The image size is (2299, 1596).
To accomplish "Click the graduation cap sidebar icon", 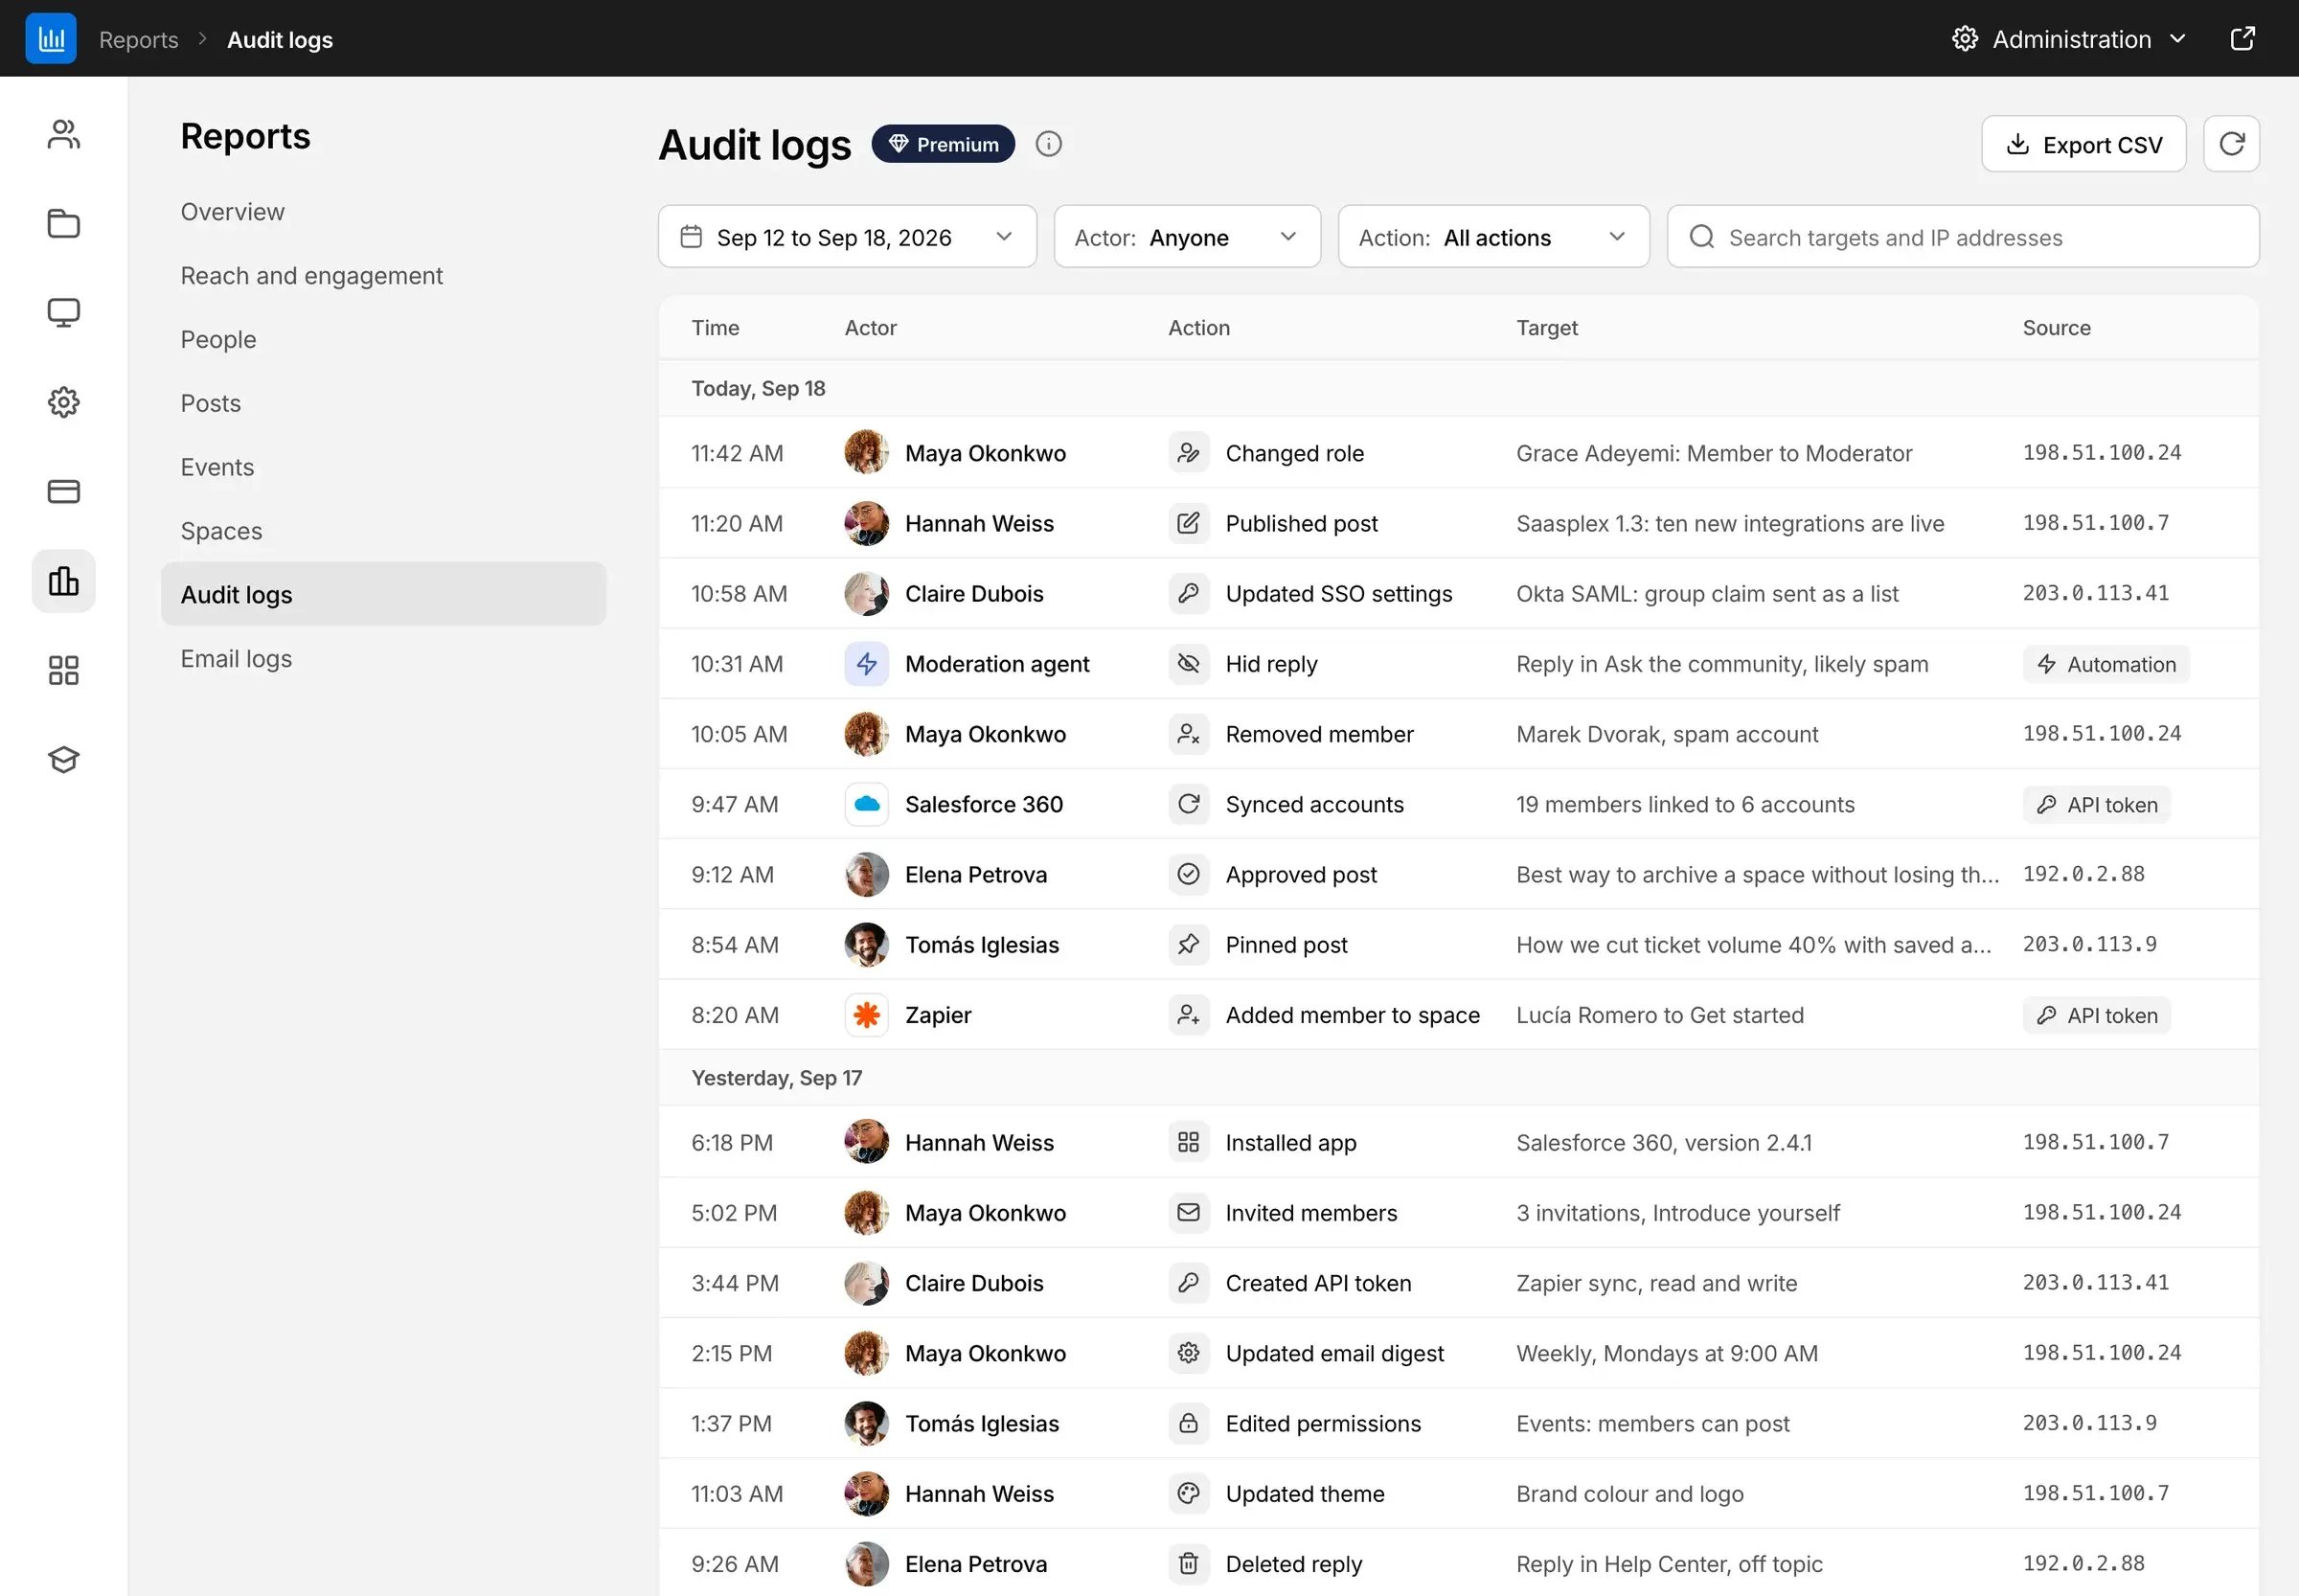I will [x=63, y=759].
